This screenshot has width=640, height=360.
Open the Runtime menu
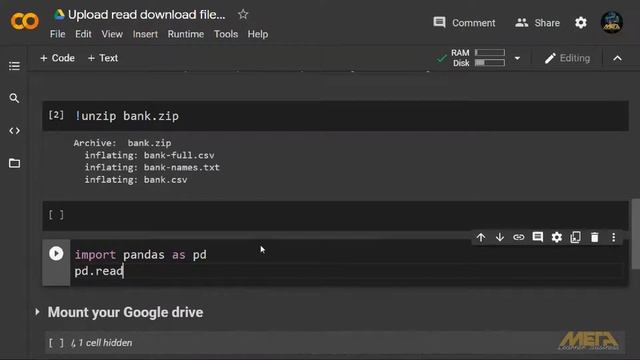coord(186,34)
